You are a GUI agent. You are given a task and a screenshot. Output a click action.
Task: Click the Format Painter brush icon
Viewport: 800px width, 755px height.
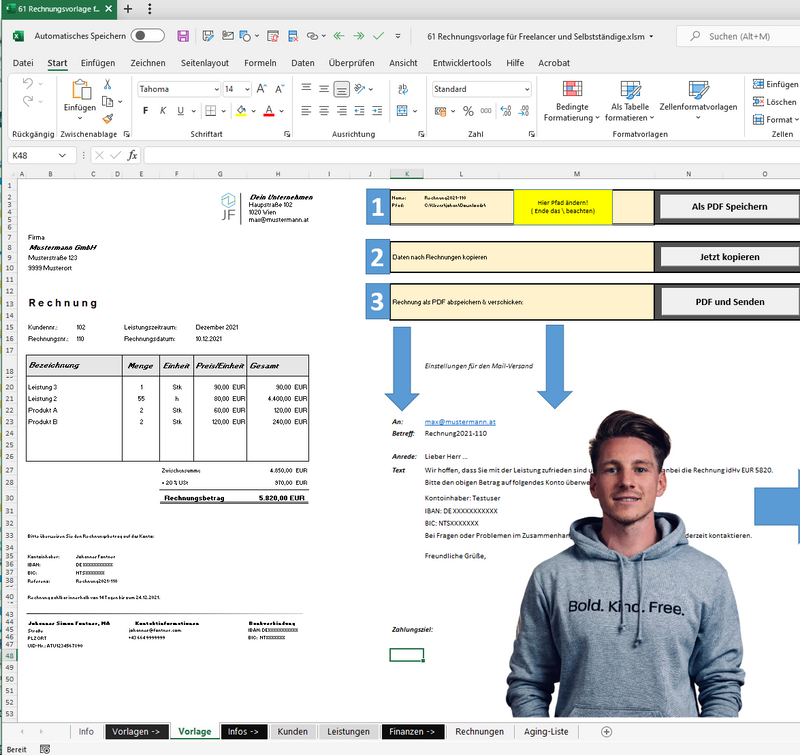[107, 119]
